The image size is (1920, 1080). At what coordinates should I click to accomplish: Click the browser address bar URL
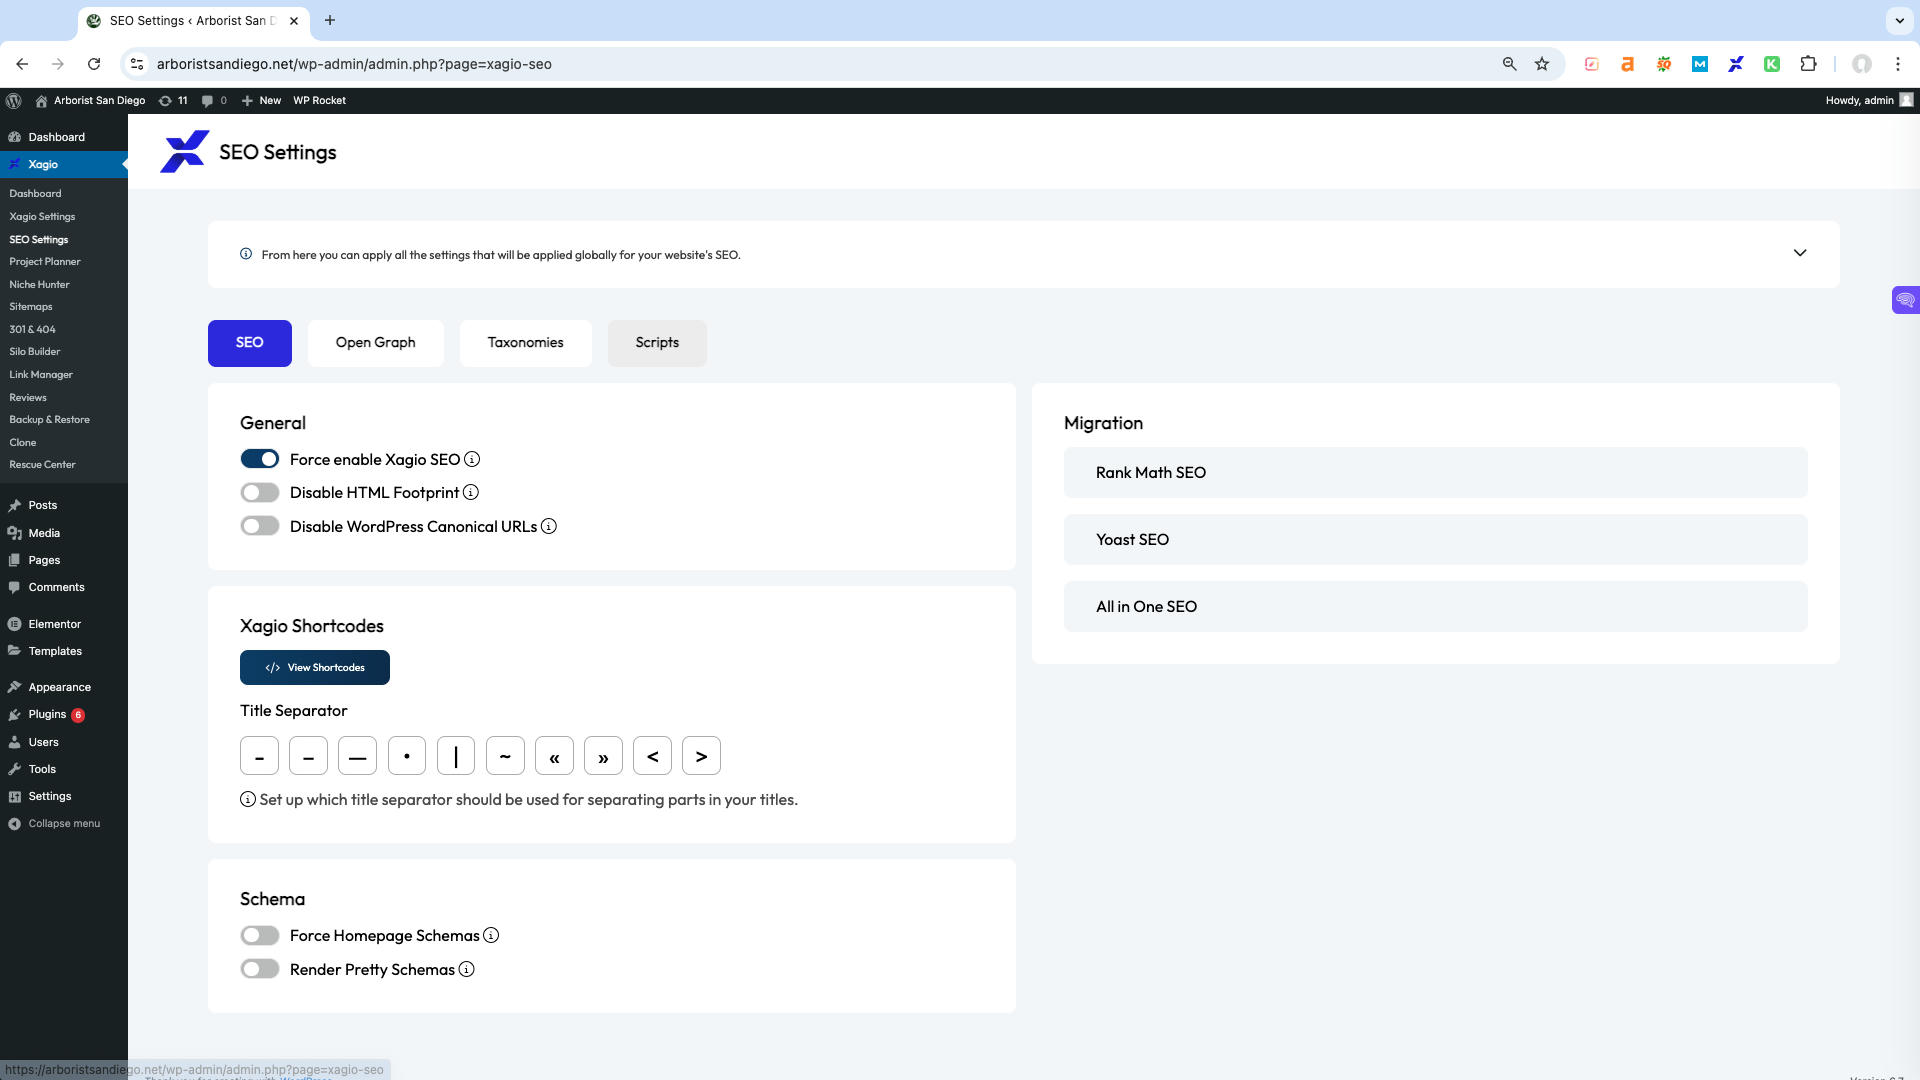[354, 64]
